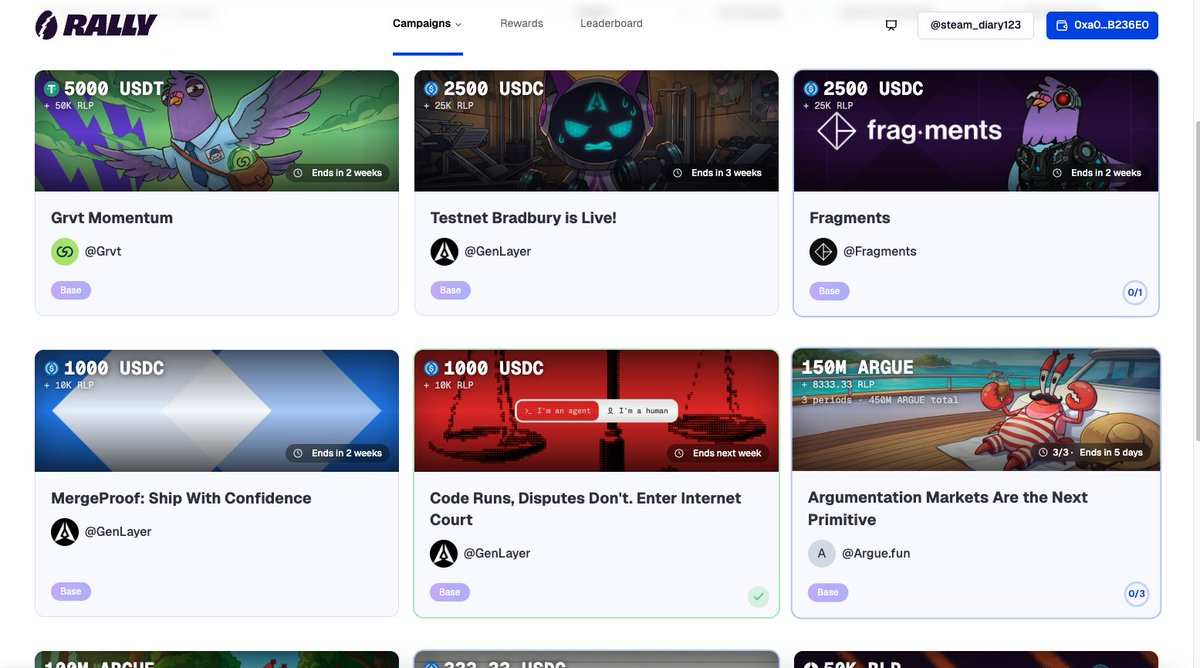Click the GenLayer avatar on Internet Court card
The image size is (1200, 668).
point(444,553)
